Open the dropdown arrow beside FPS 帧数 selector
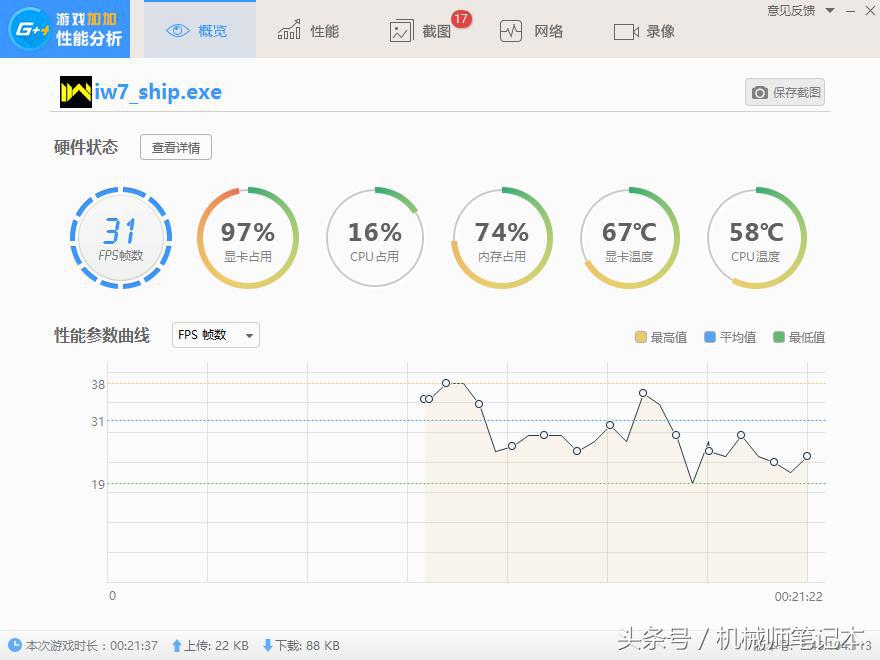The width and height of the screenshot is (880, 660). point(247,335)
